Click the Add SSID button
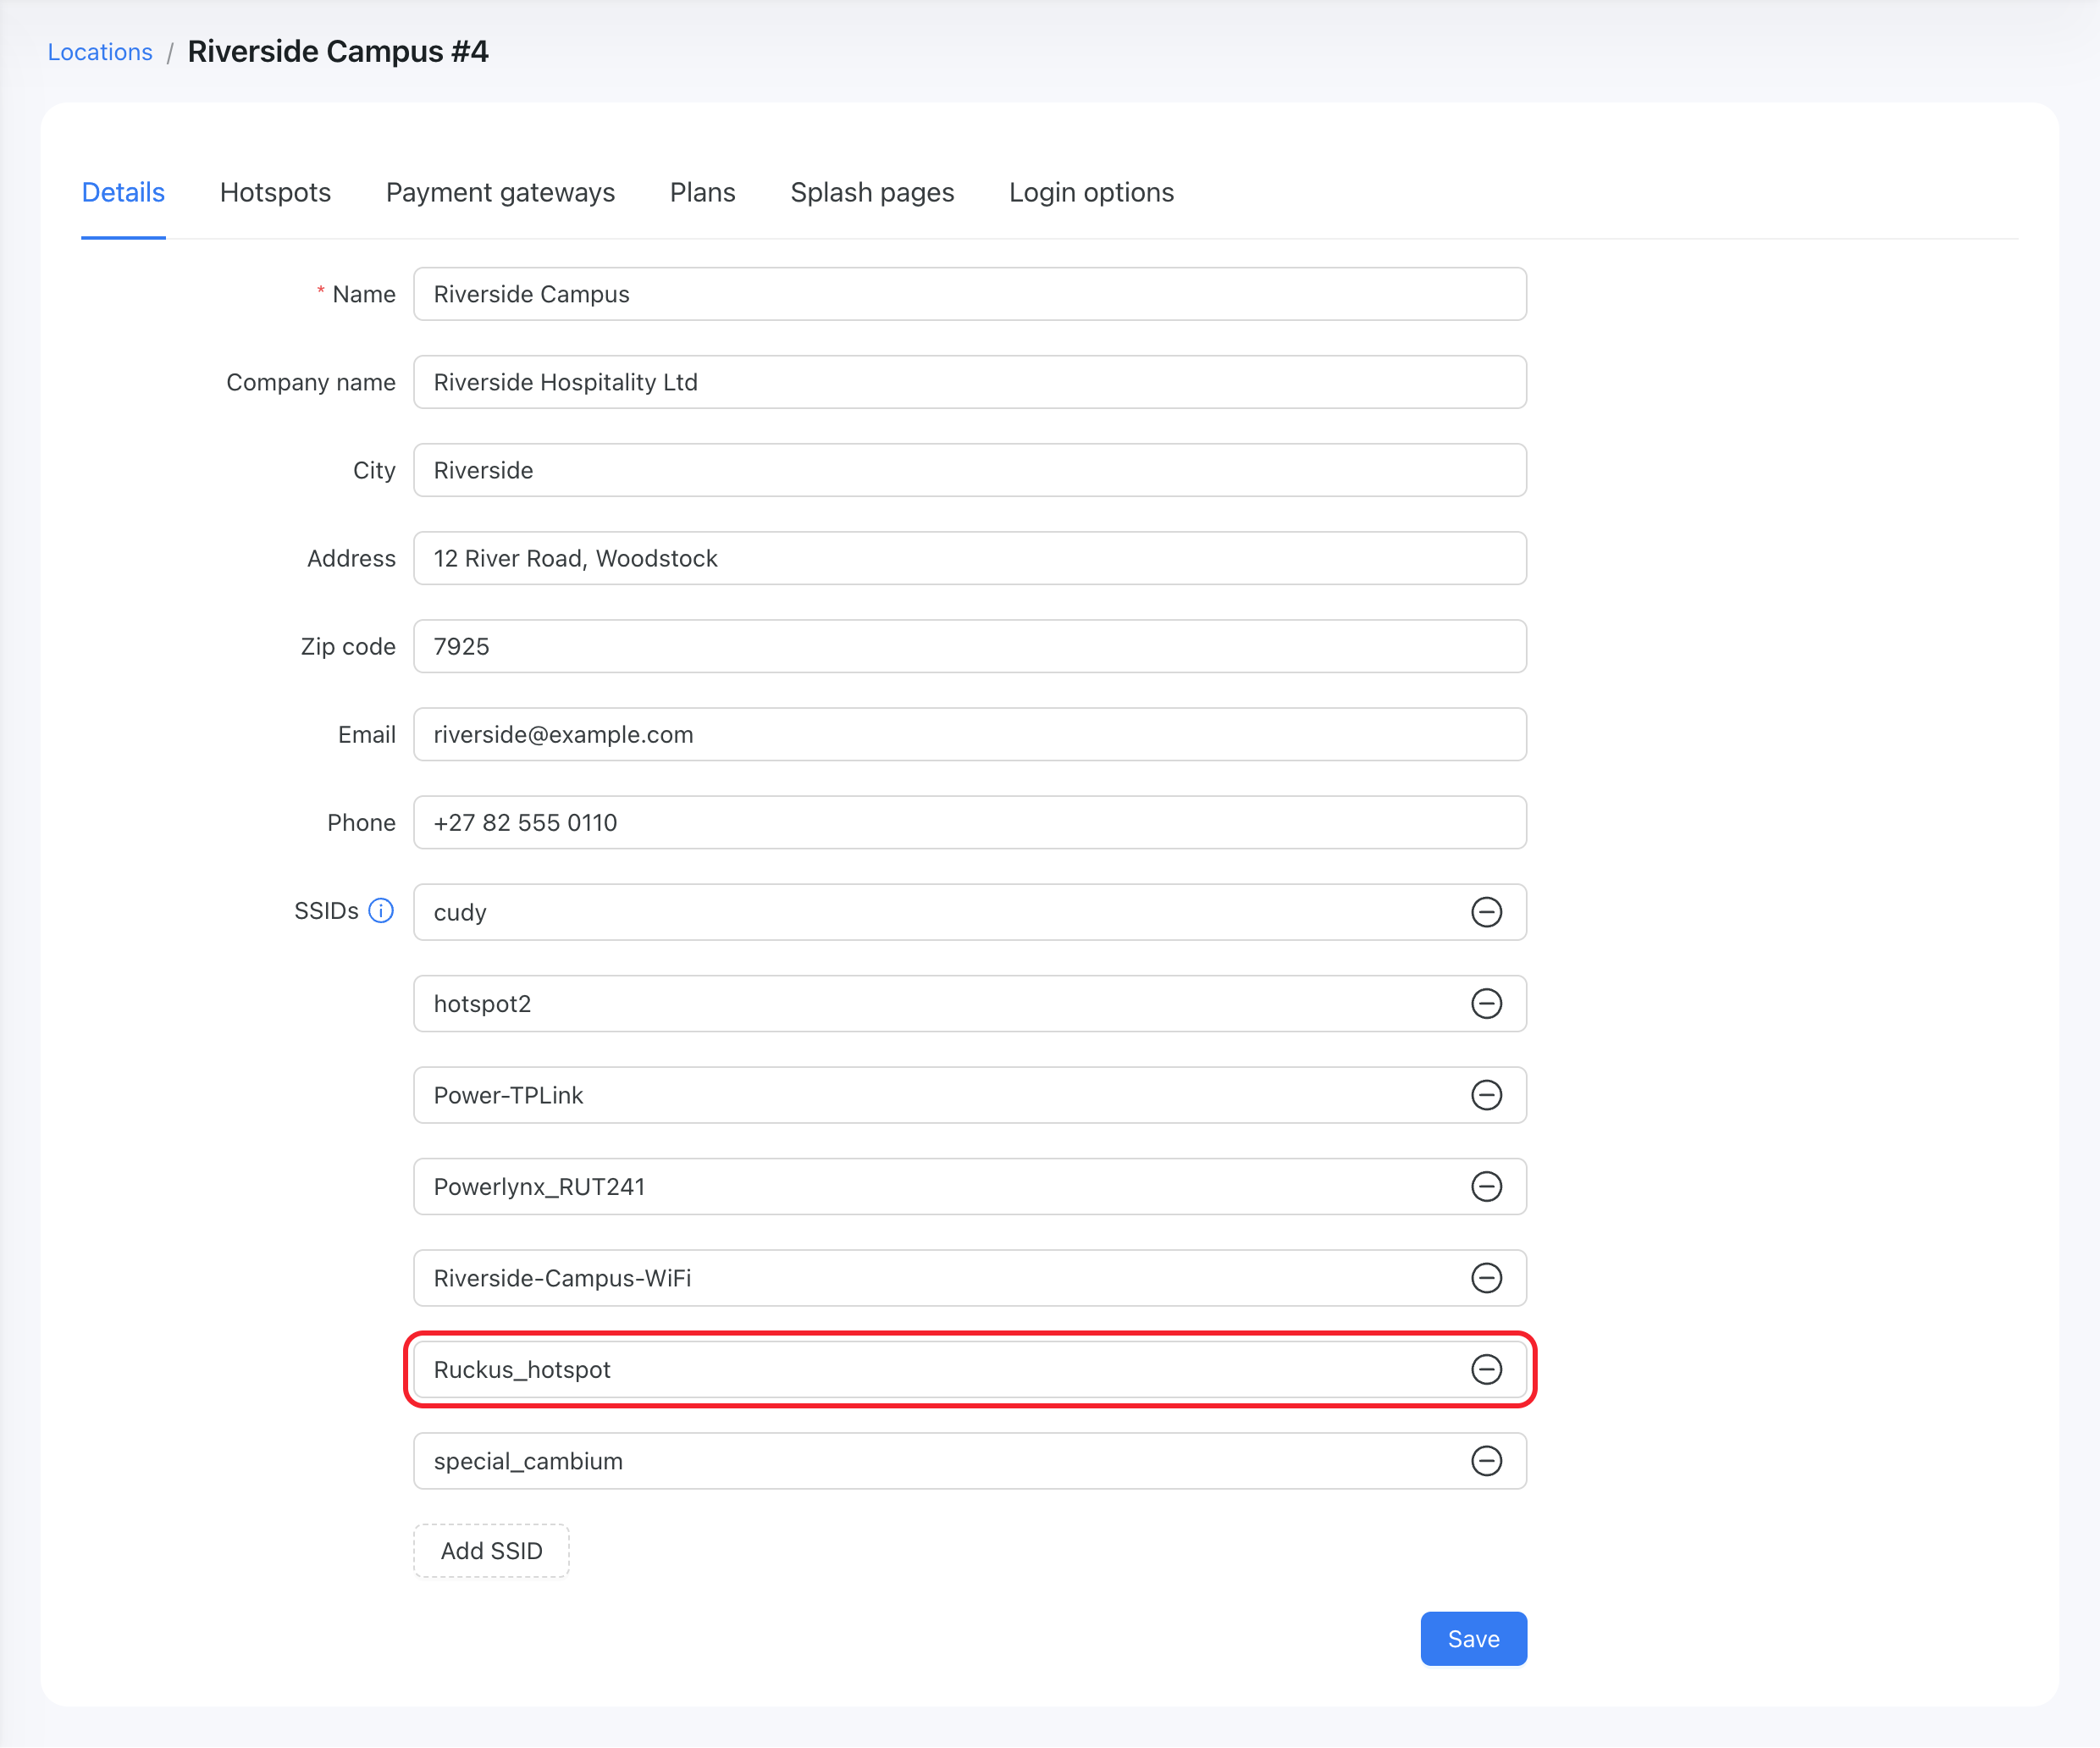Image resolution: width=2100 pixels, height=1748 pixels. click(x=491, y=1551)
